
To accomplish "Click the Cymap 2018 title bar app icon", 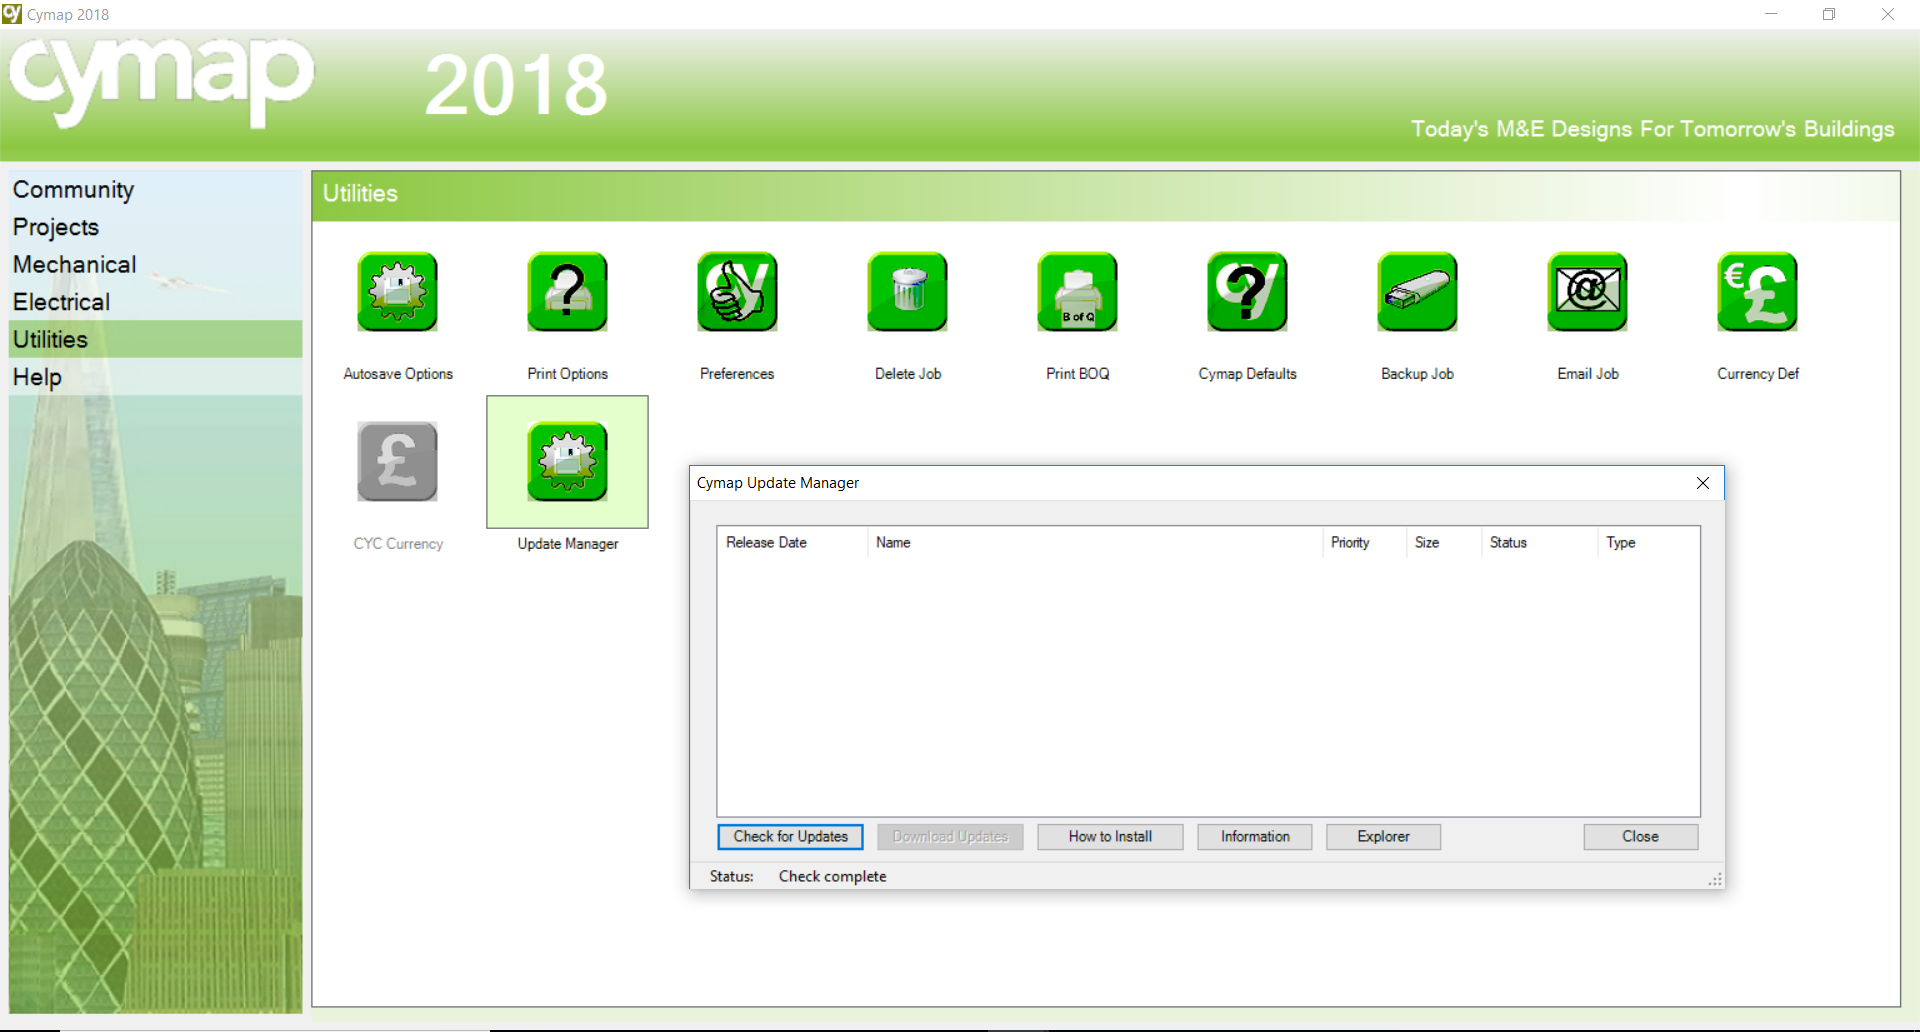I will coord(12,14).
